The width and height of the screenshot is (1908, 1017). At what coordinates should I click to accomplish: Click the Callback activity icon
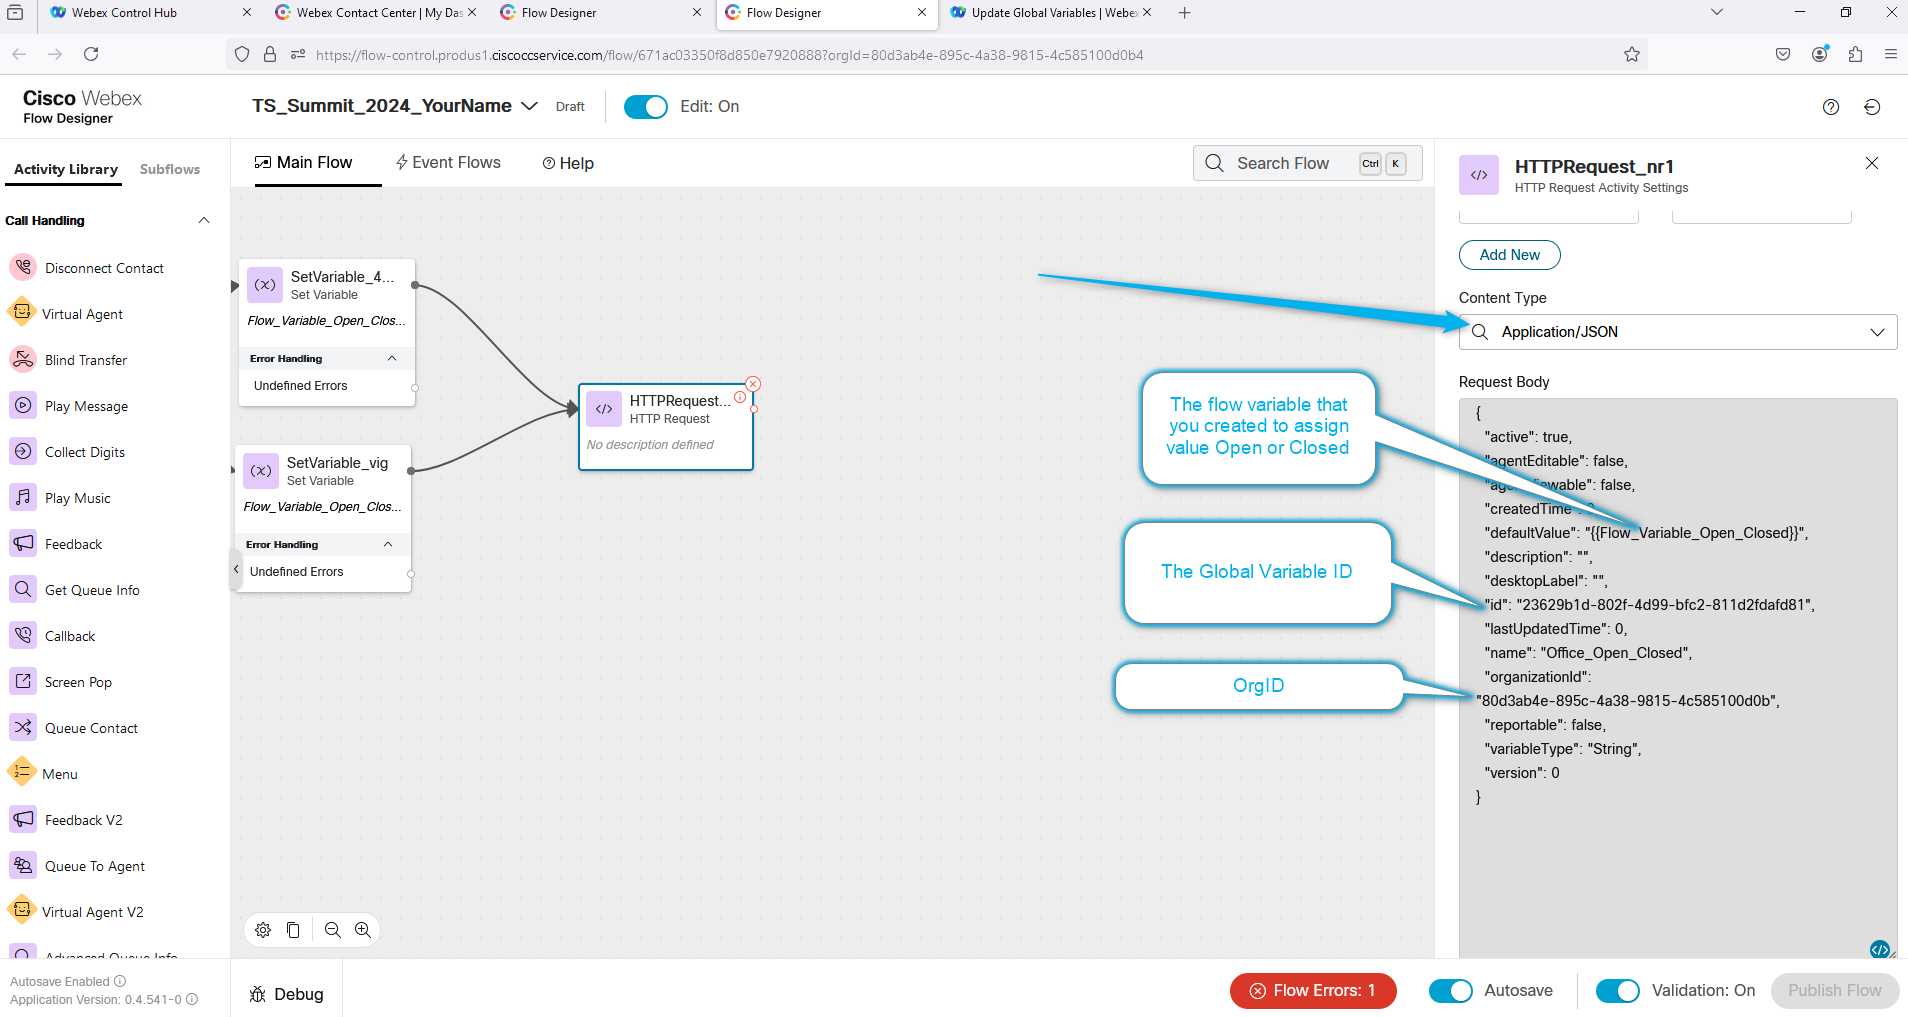(x=23, y=636)
